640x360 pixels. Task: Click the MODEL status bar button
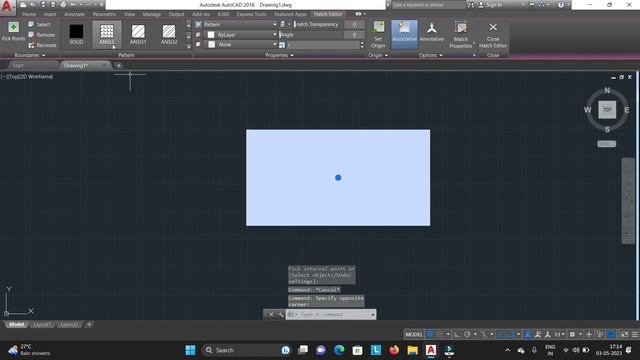tap(414, 334)
